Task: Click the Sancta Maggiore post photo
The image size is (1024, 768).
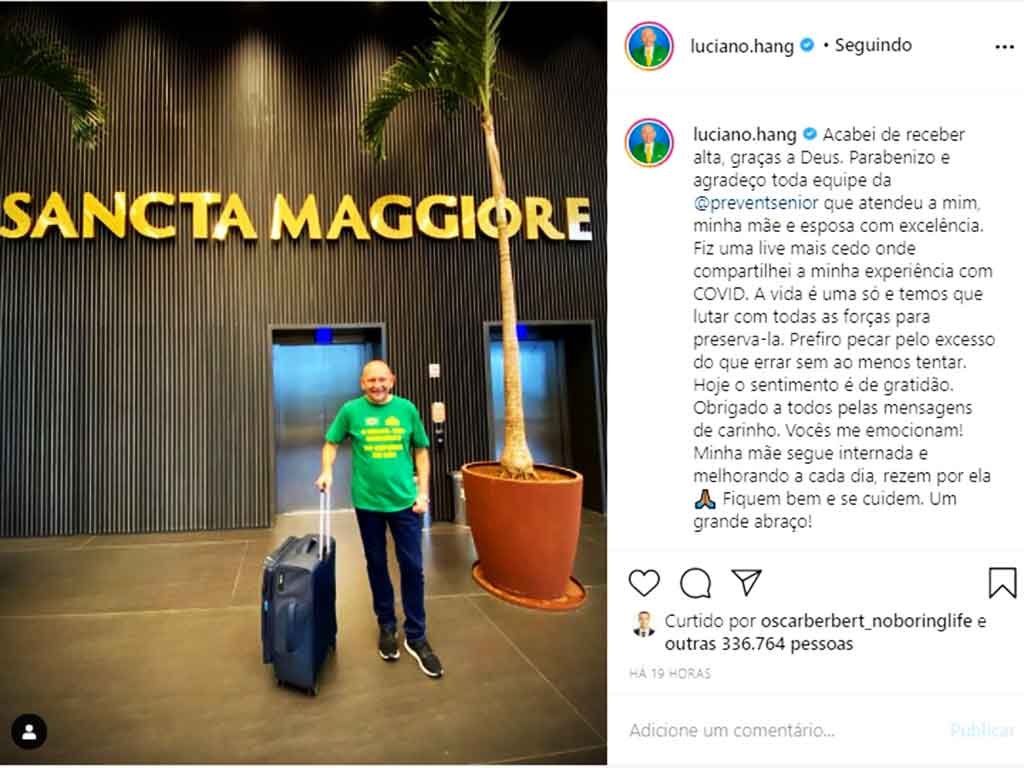Action: (303, 383)
